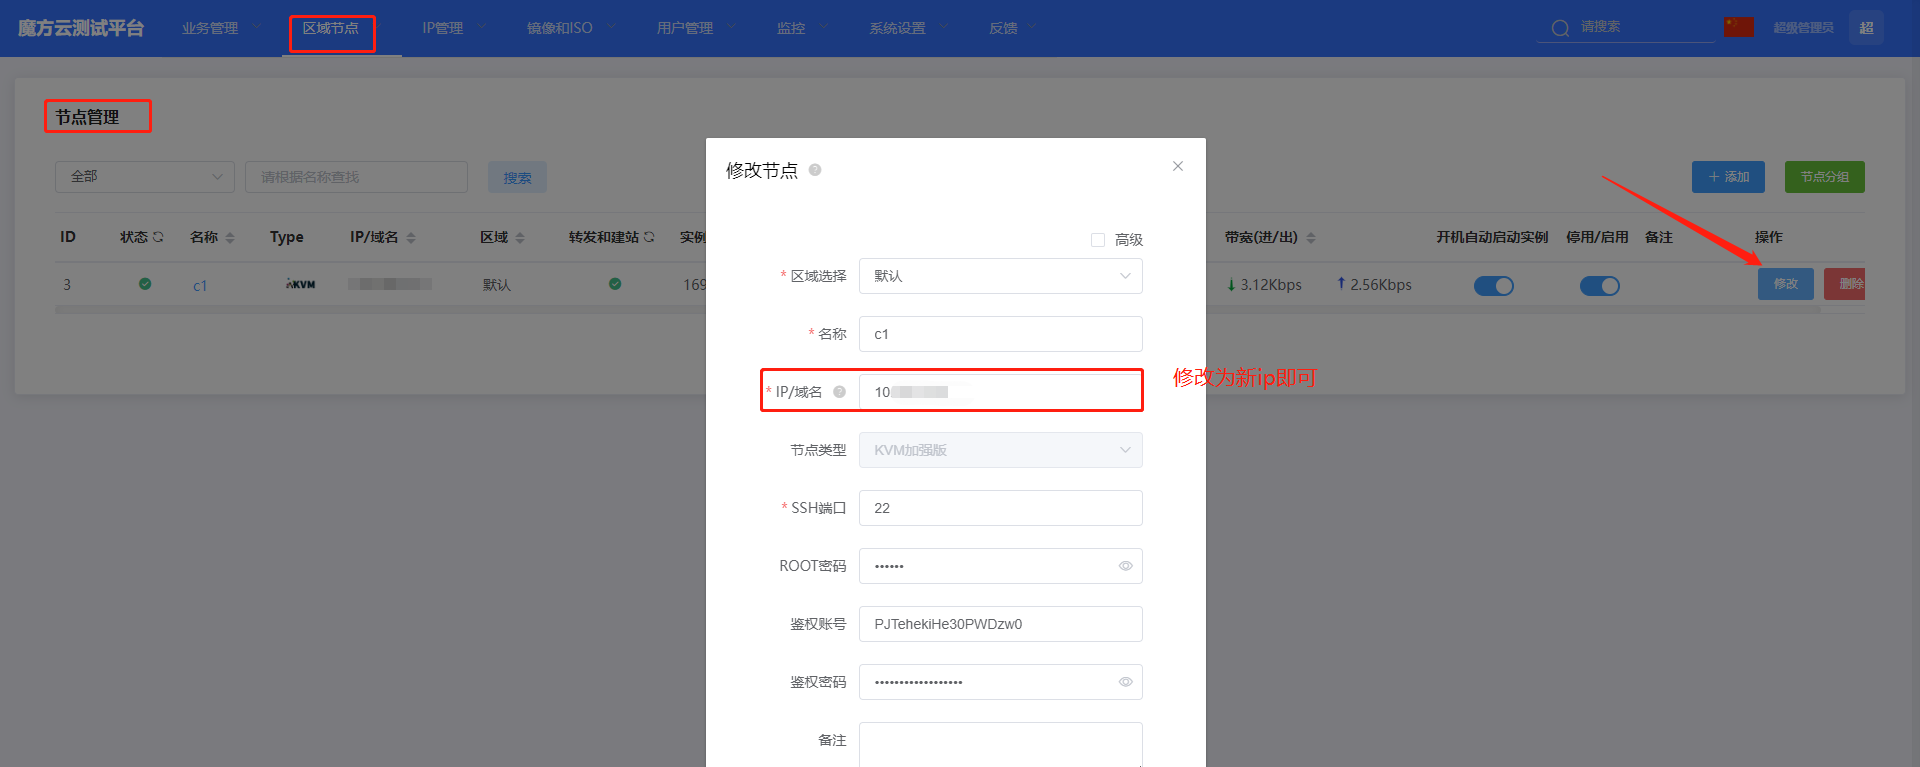Viewport: 1920px width, 767px height.
Task: Expand the 区域选择 dropdown
Action: pos(1001,276)
